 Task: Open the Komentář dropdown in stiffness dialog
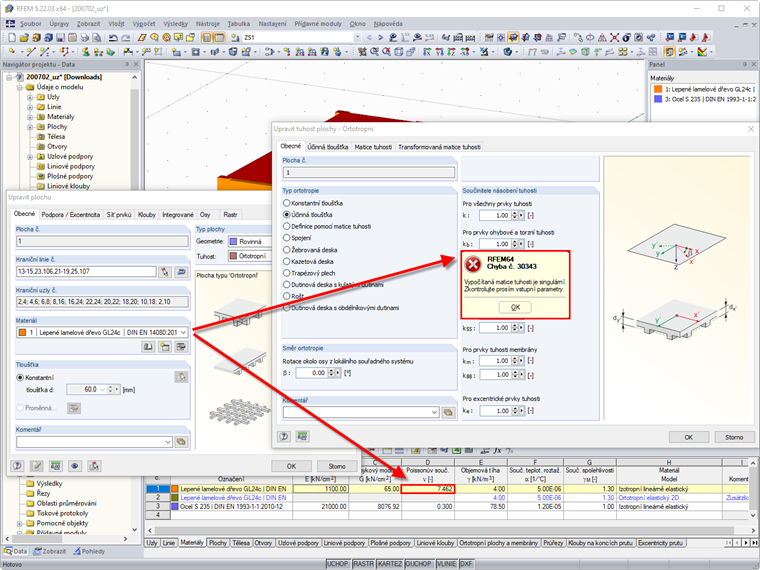(x=435, y=412)
